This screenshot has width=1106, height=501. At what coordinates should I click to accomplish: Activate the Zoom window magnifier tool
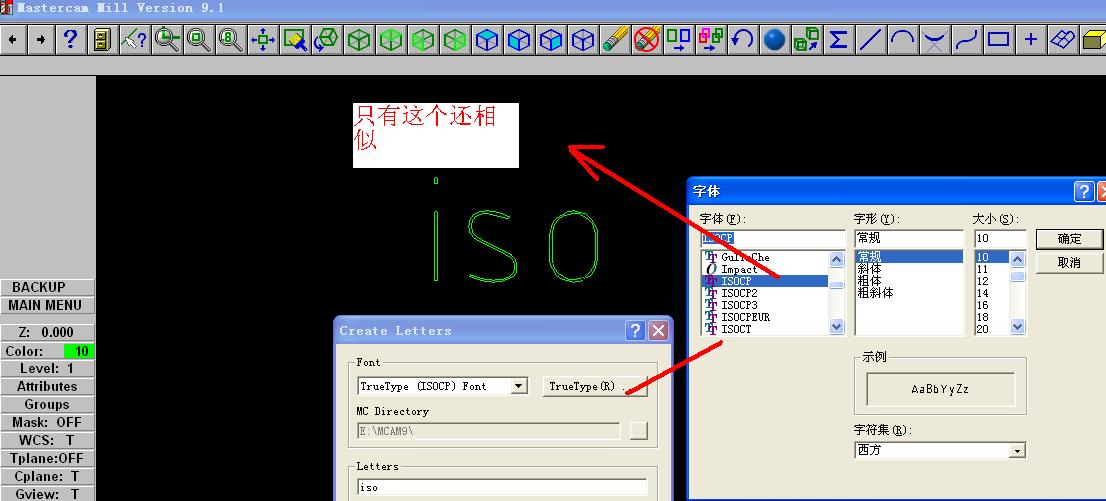point(167,40)
